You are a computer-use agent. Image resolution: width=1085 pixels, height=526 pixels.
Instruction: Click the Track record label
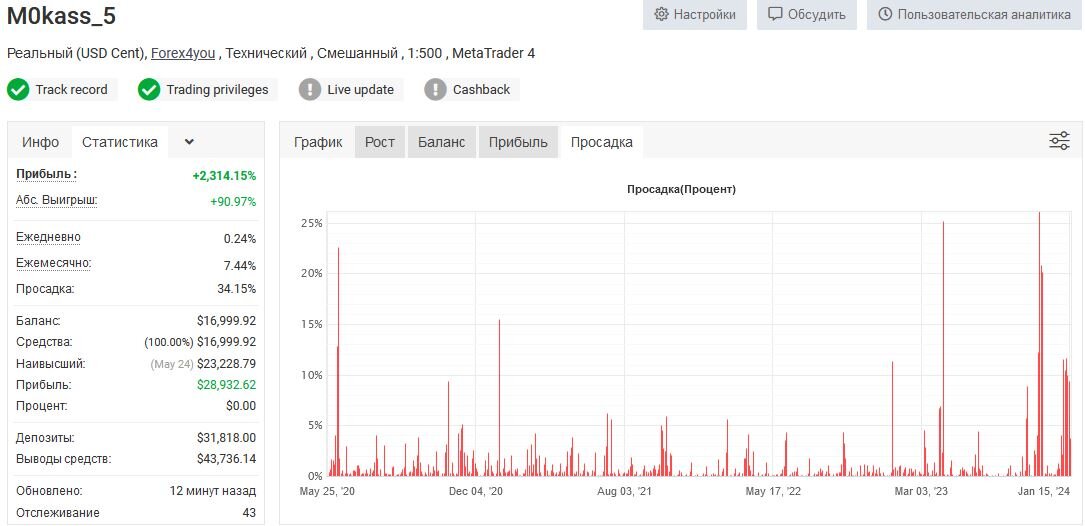point(71,89)
